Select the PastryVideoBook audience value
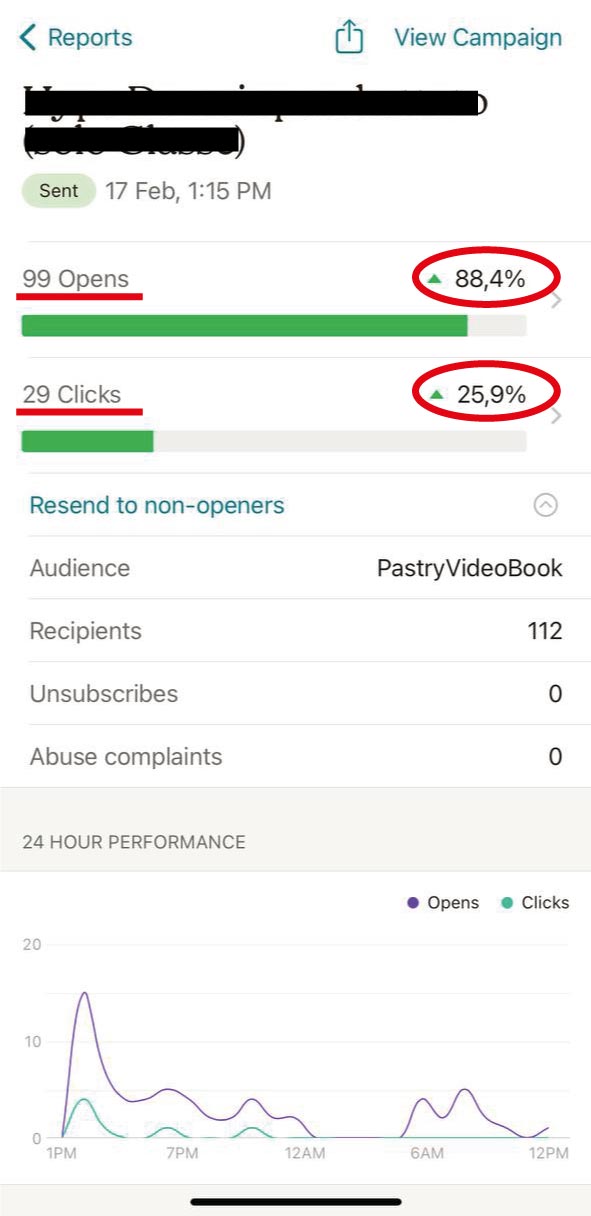The width and height of the screenshot is (591, 1216). tap(470, 568)
